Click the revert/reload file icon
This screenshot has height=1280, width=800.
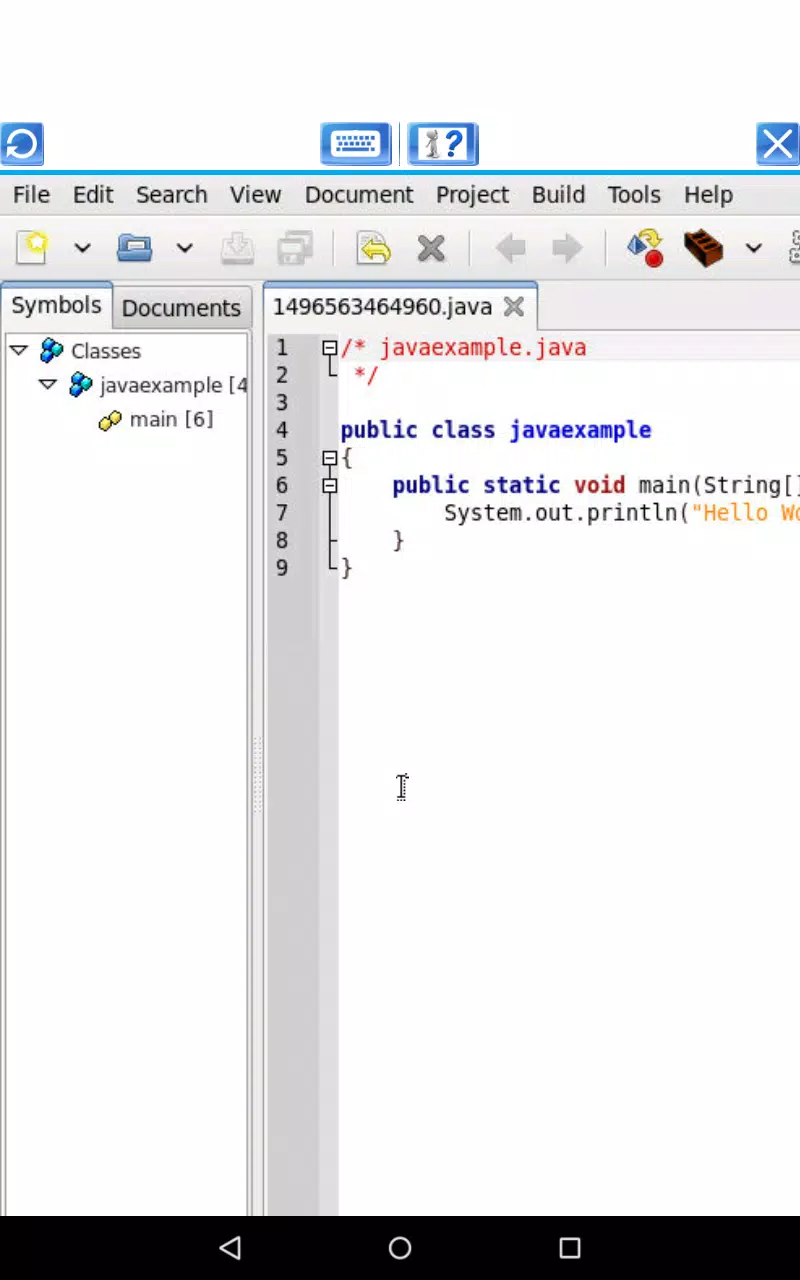pos(373,248)
